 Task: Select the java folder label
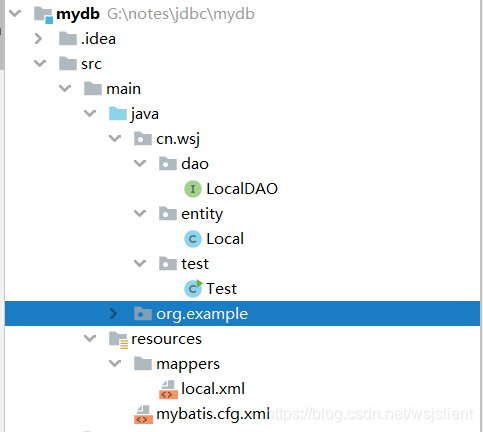145,115
